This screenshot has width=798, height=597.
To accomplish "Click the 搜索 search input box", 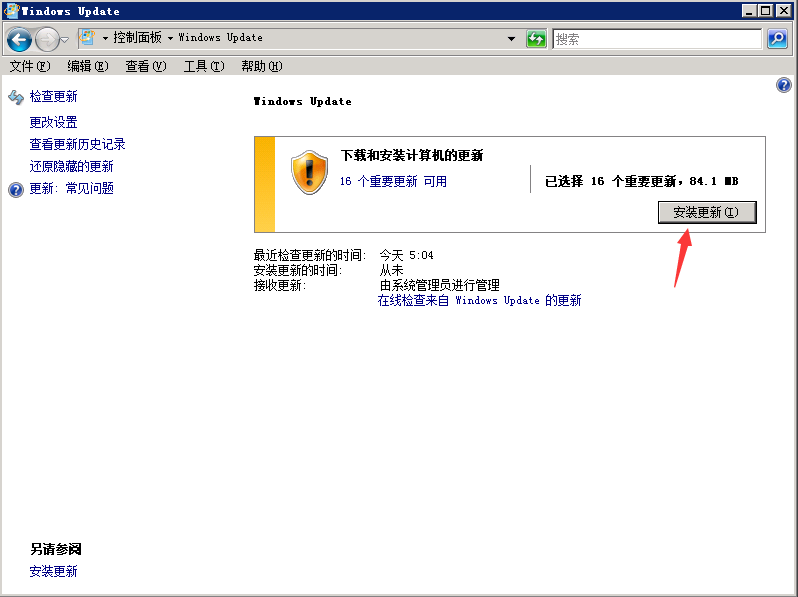I will click(657, 39).
